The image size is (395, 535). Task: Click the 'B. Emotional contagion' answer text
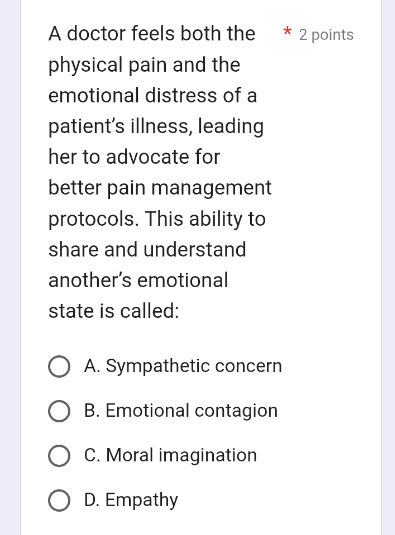pos(181,411)
